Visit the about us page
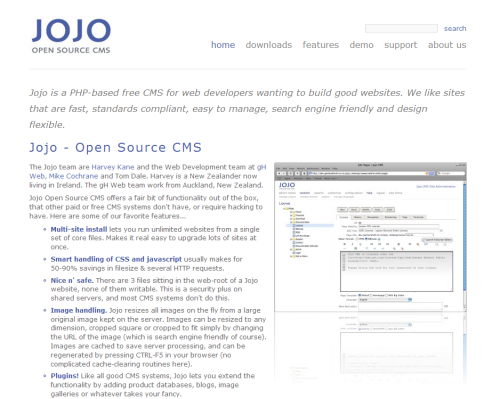 pyautogui.click(x=447, y=45)
